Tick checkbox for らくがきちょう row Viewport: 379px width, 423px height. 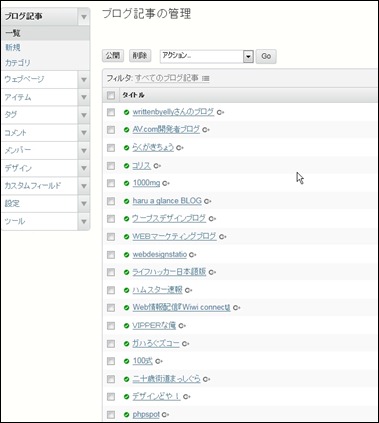pyautogui.click(x=111, y=148)
